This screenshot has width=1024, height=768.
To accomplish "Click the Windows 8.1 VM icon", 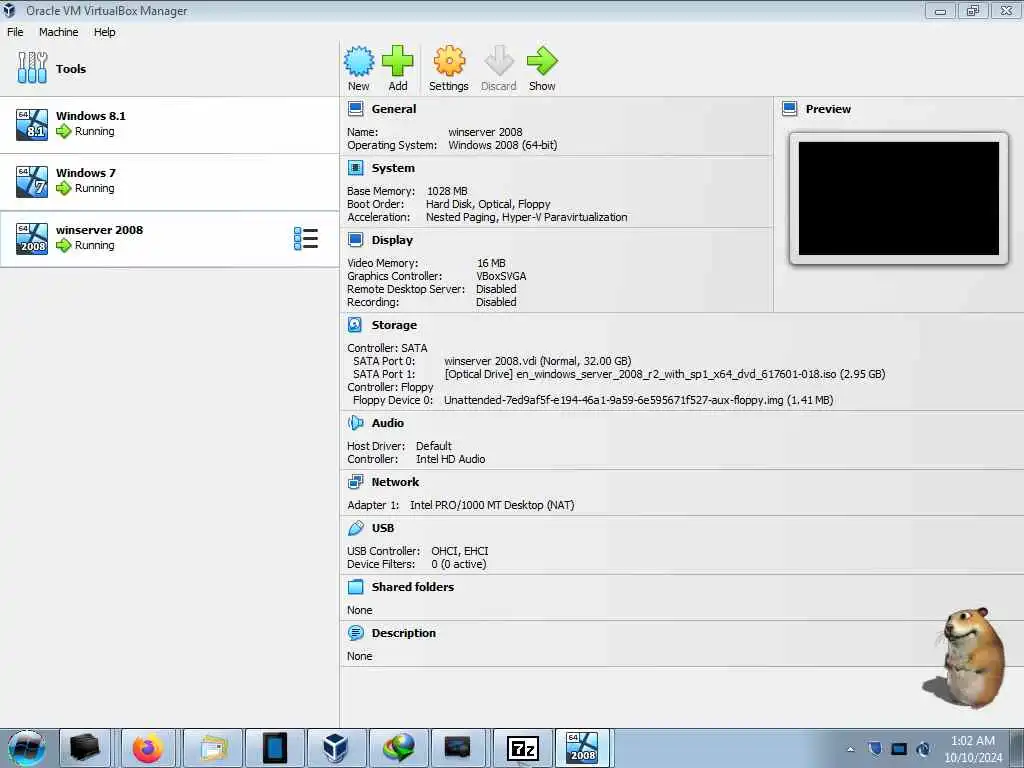I will click(x=32, y=125).
